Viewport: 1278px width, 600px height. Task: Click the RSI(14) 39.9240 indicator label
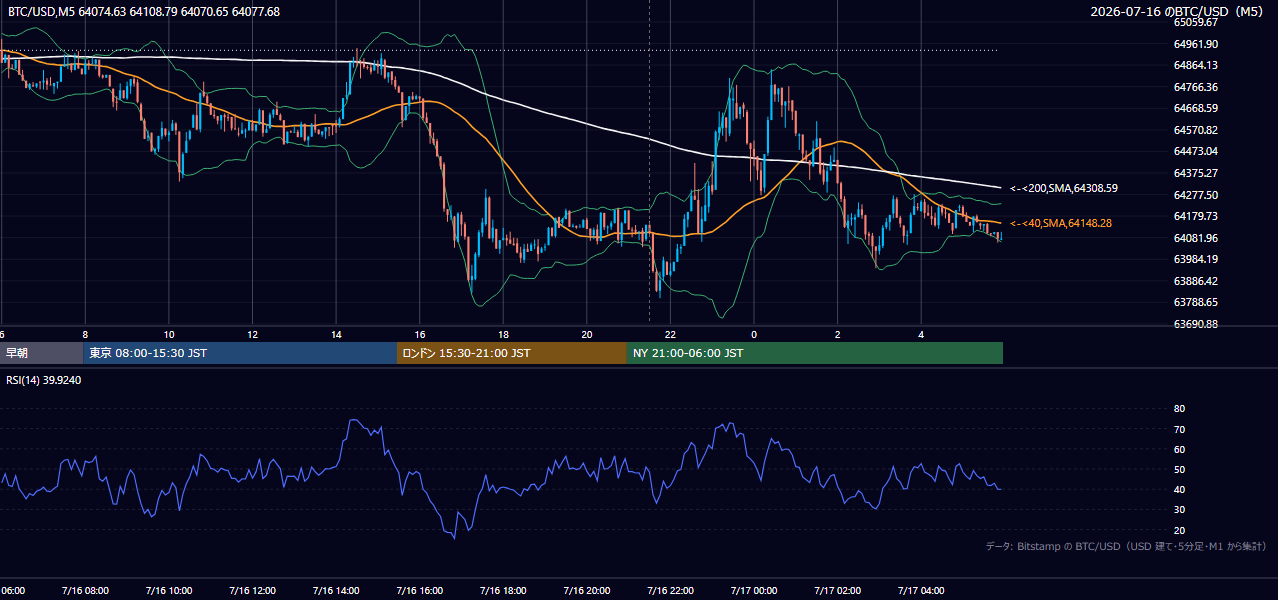tap(44, 380)
